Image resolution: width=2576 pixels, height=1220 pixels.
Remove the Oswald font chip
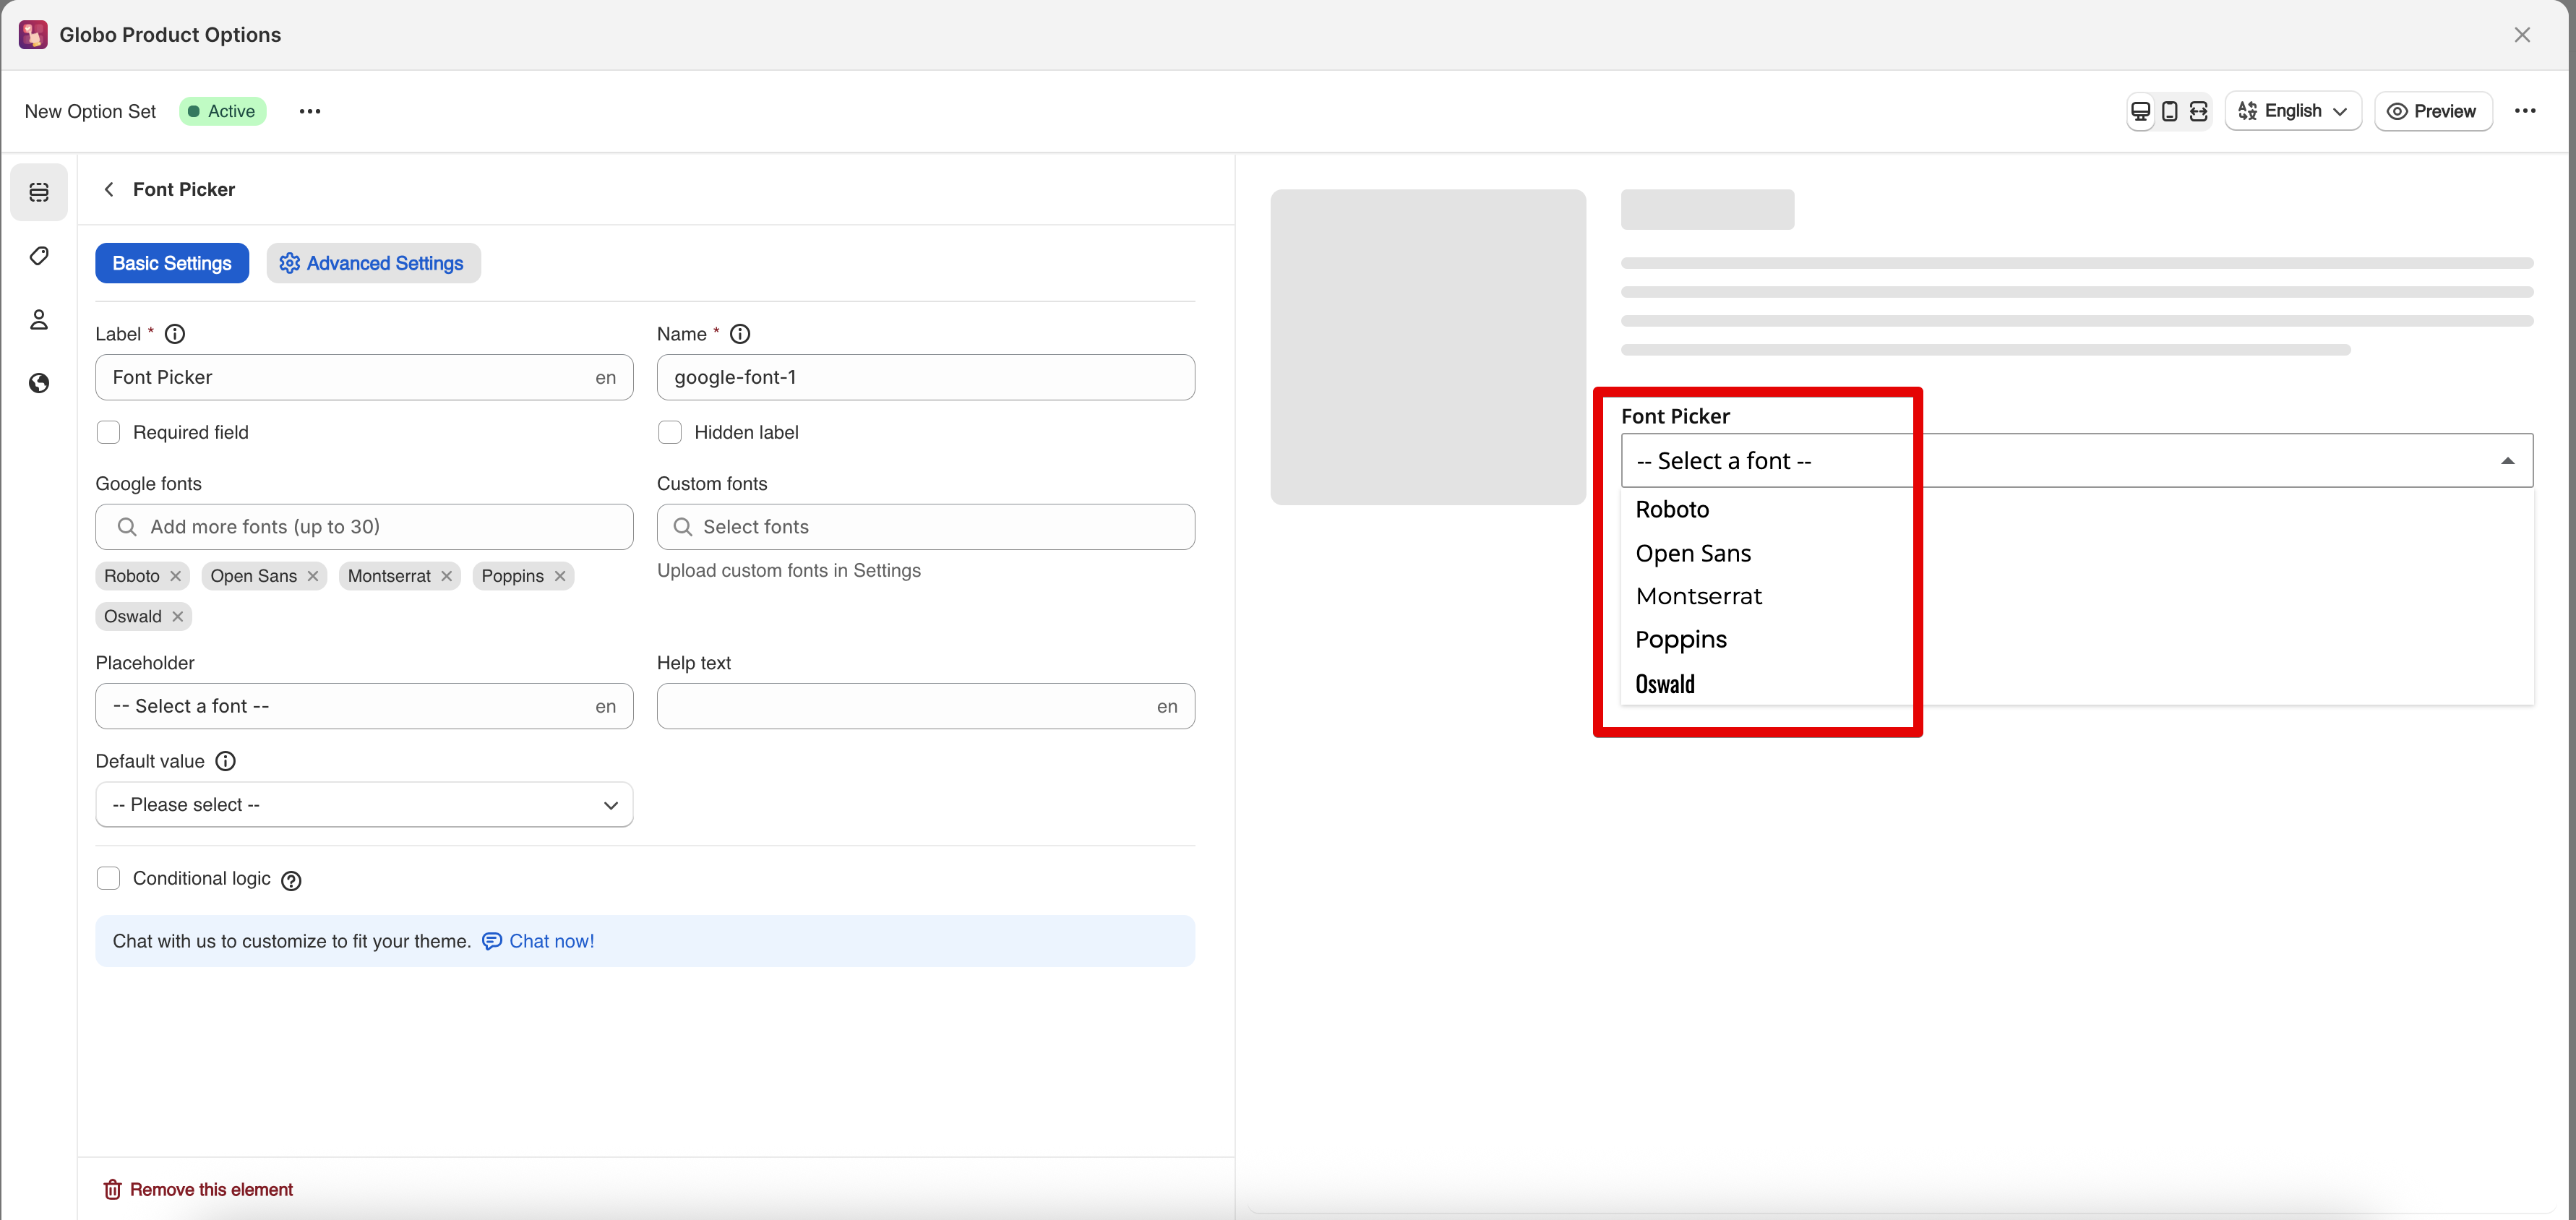click(178, 617)
